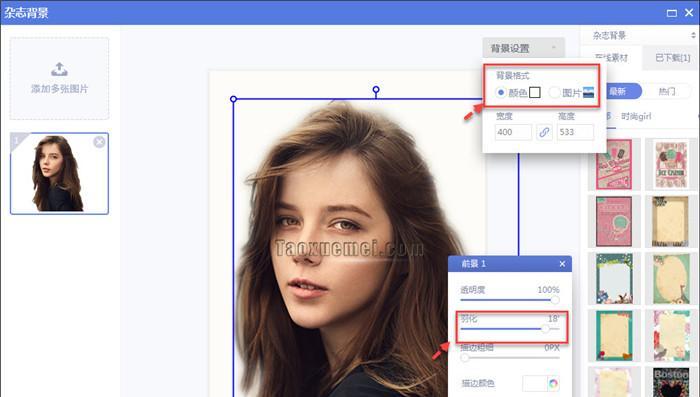Click the 宽度 width input field
700x397 pixels.
pyautogui.click(x=513, y=132)
